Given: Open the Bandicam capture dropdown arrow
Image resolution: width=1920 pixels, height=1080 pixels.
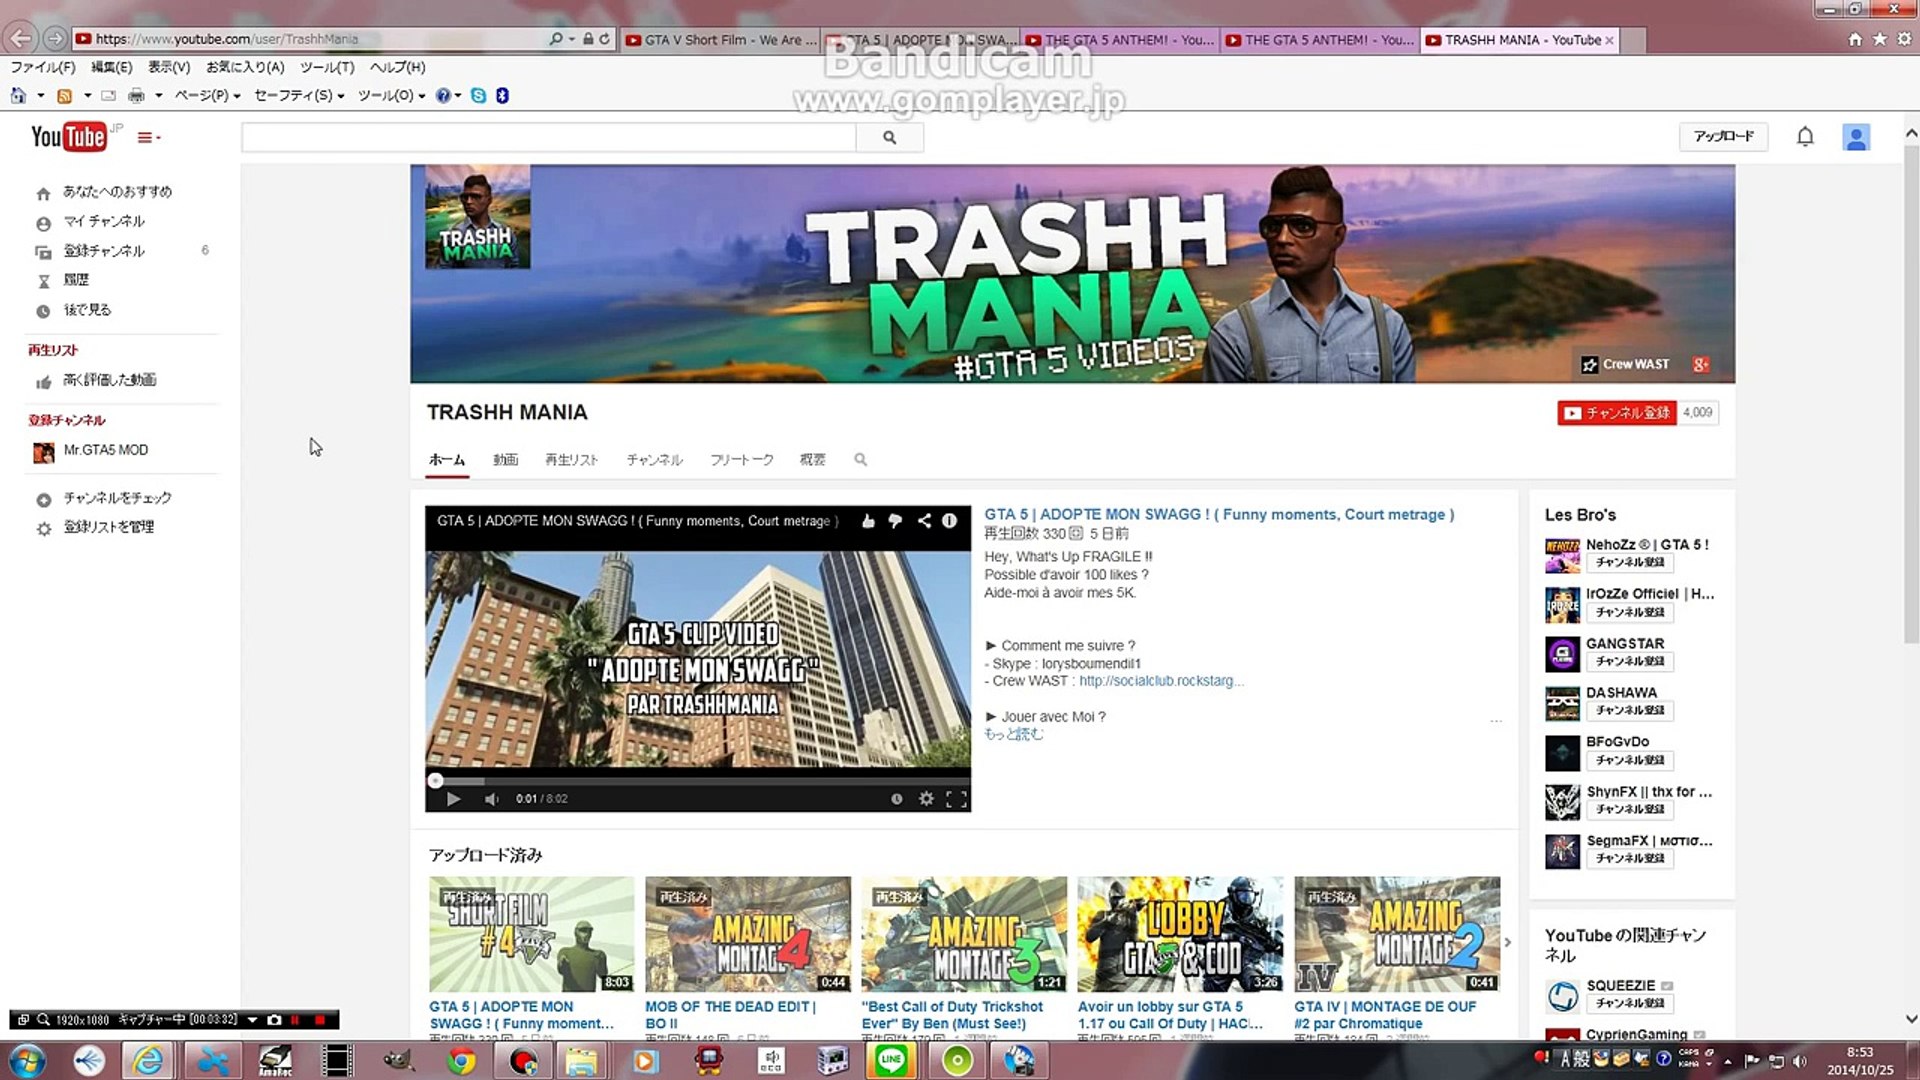Looking at the screenshot, I should (x=252, y=1020).
